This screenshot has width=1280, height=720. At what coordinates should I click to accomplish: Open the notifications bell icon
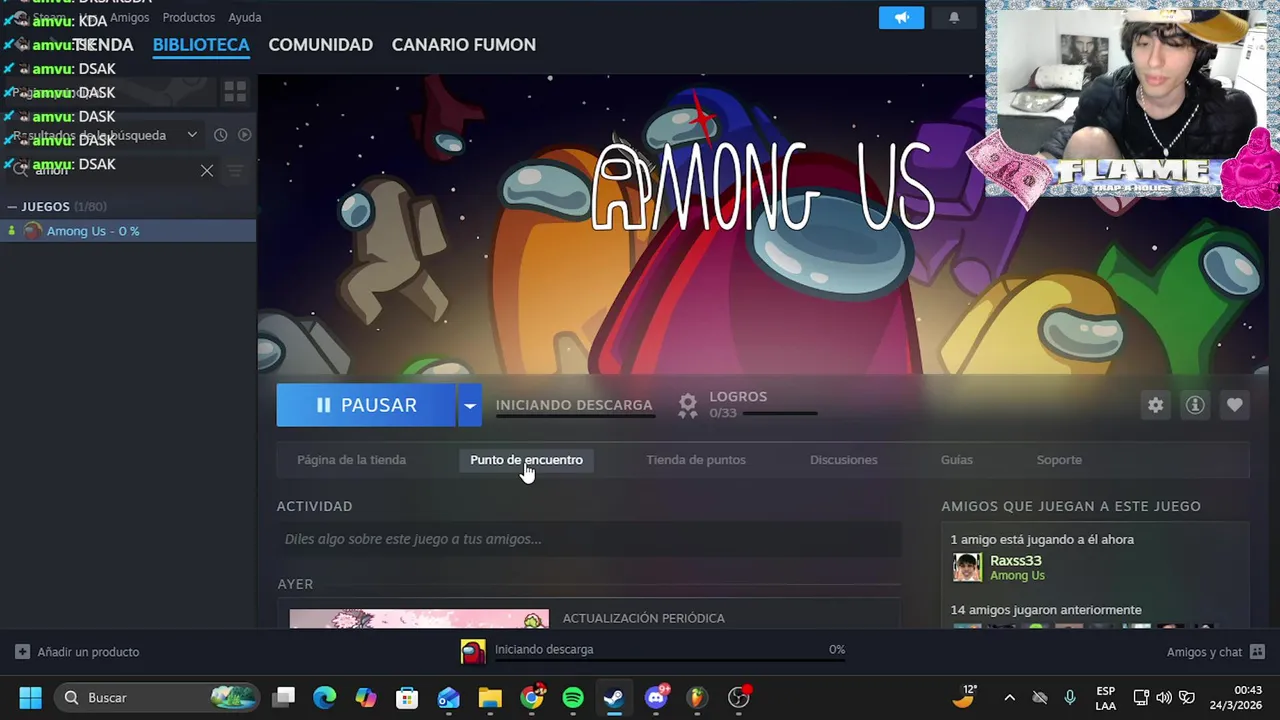[x=954, y=18]
